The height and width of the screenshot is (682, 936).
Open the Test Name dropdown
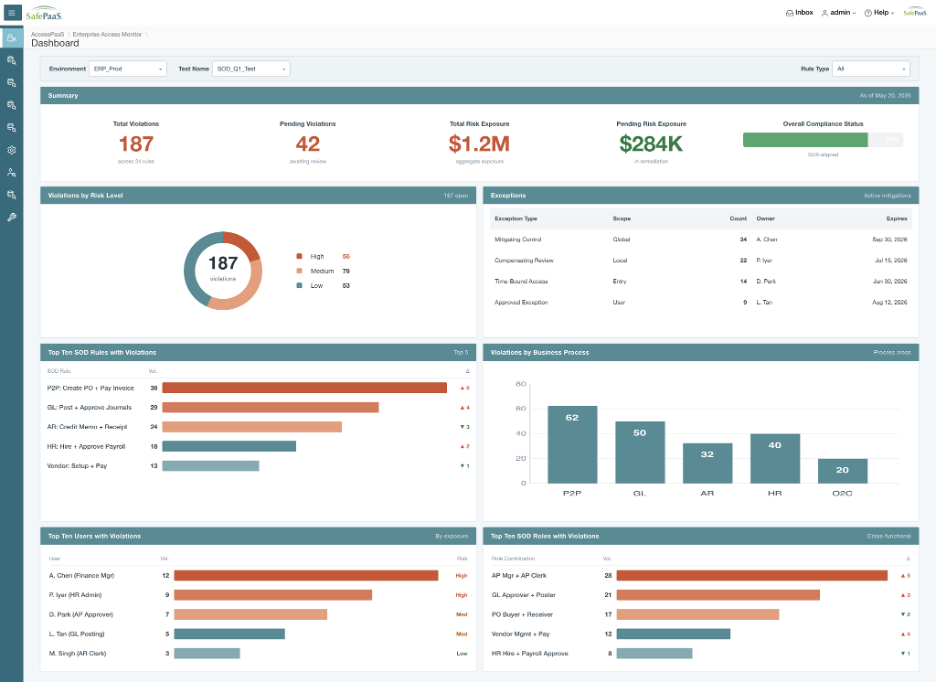(x=251, y=69)
